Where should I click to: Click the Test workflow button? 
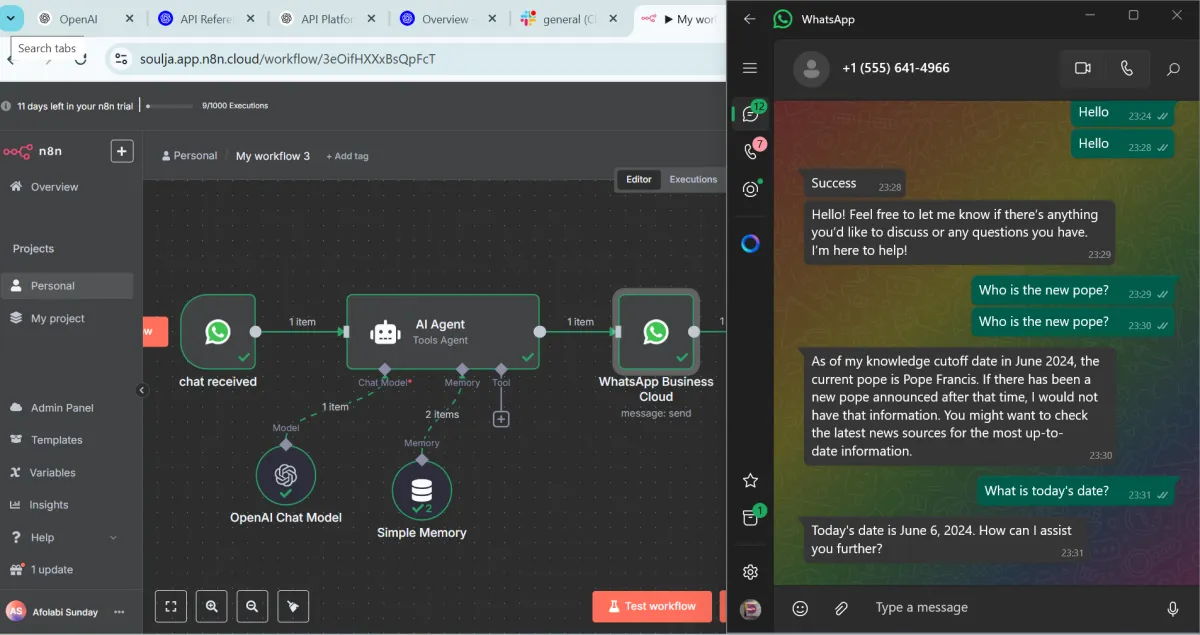pyautogui.click(x=652, y=606)
